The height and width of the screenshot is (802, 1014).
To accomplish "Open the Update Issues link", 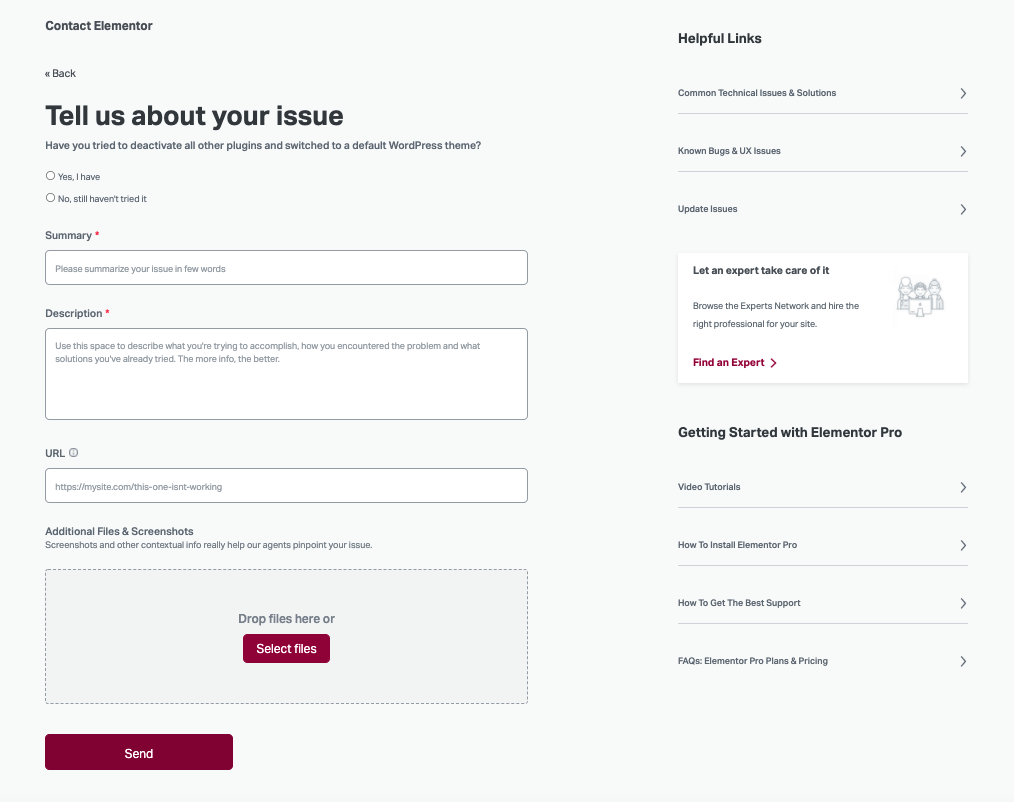I will click(x=707, y=209).
